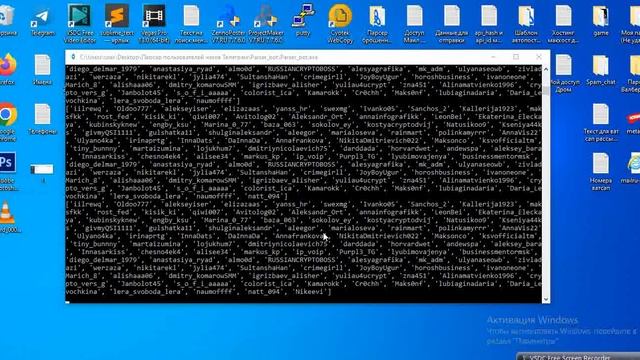Select the Номера ватсап text file
This screenshot has width=640, height=360.
pos(601,171)
